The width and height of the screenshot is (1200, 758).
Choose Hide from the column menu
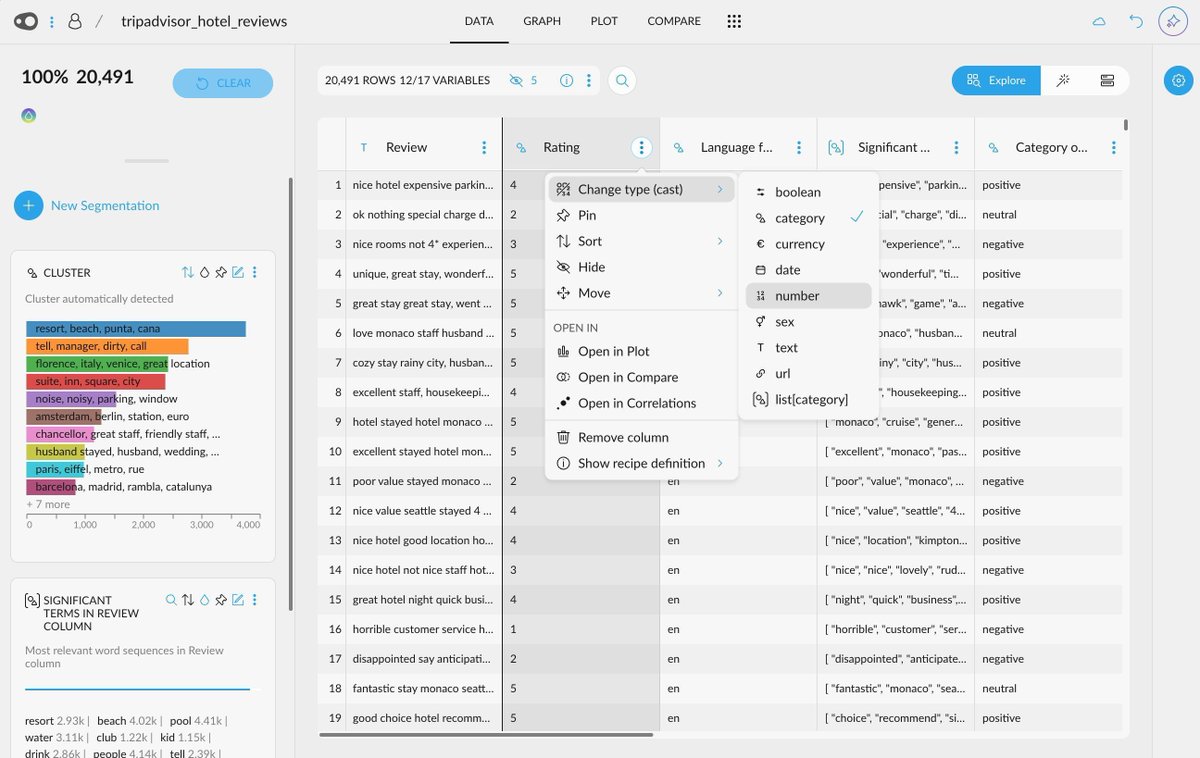point(641,267)
